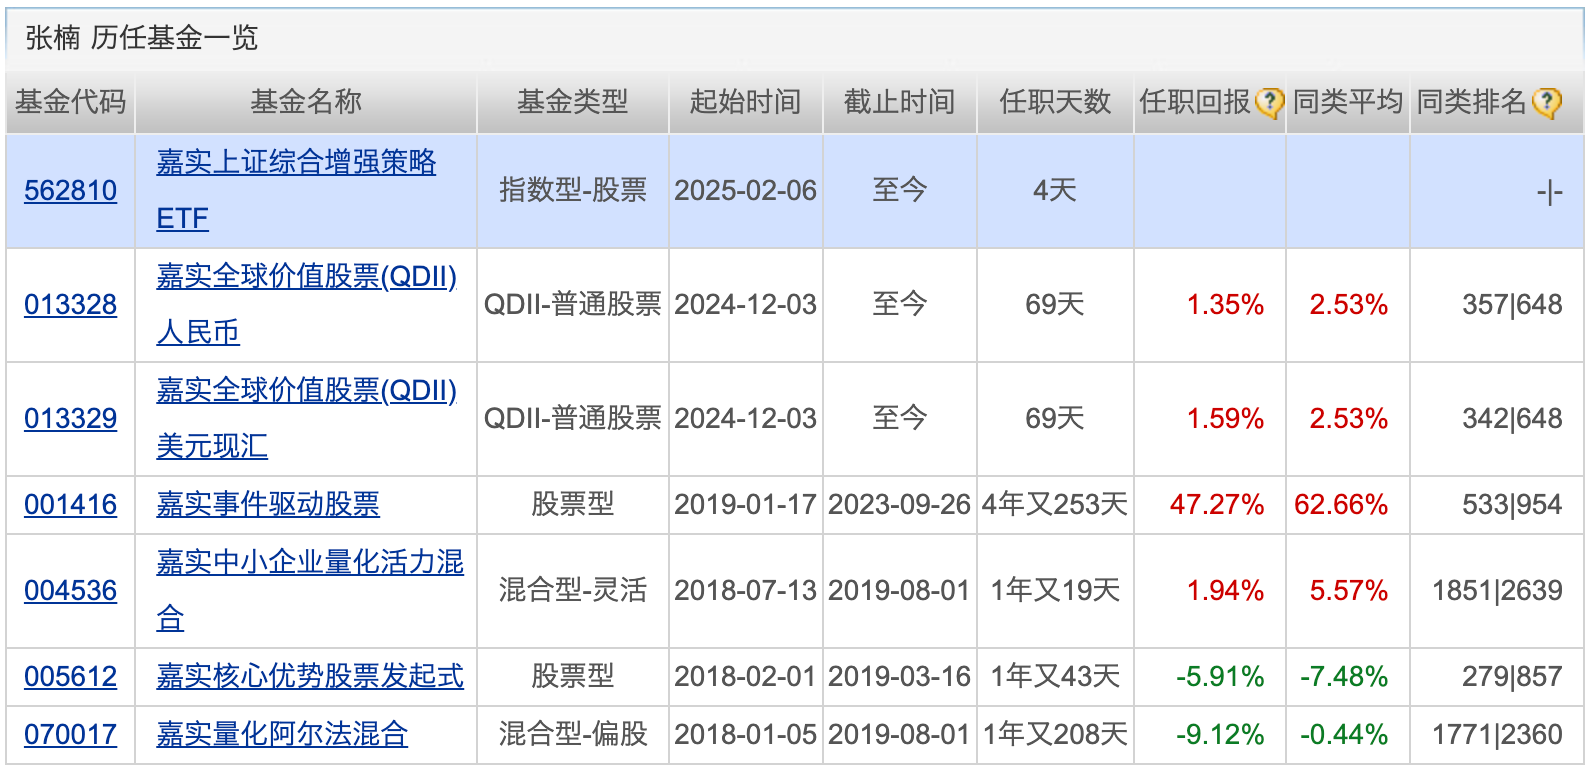Select return value -9.12%

click(1220, 734)
